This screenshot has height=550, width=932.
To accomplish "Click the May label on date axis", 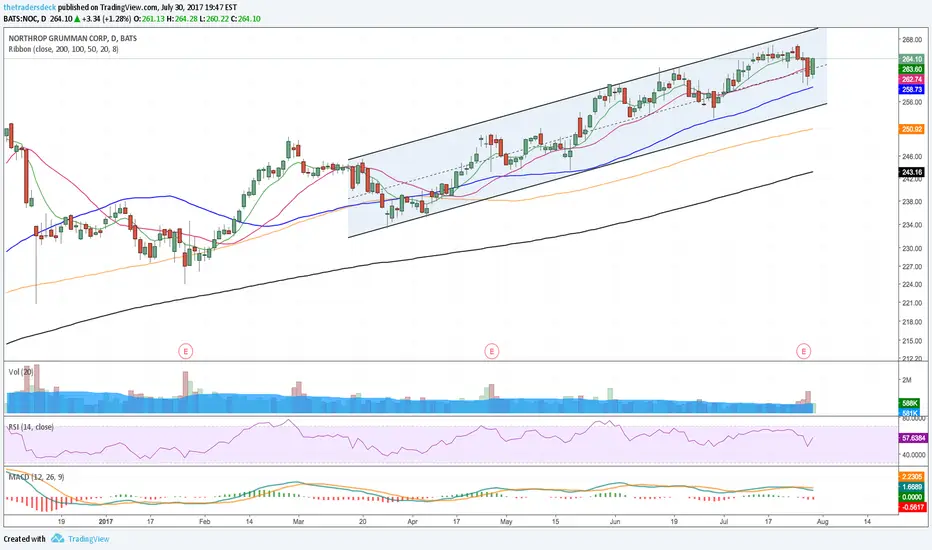I will coord(506,521).
